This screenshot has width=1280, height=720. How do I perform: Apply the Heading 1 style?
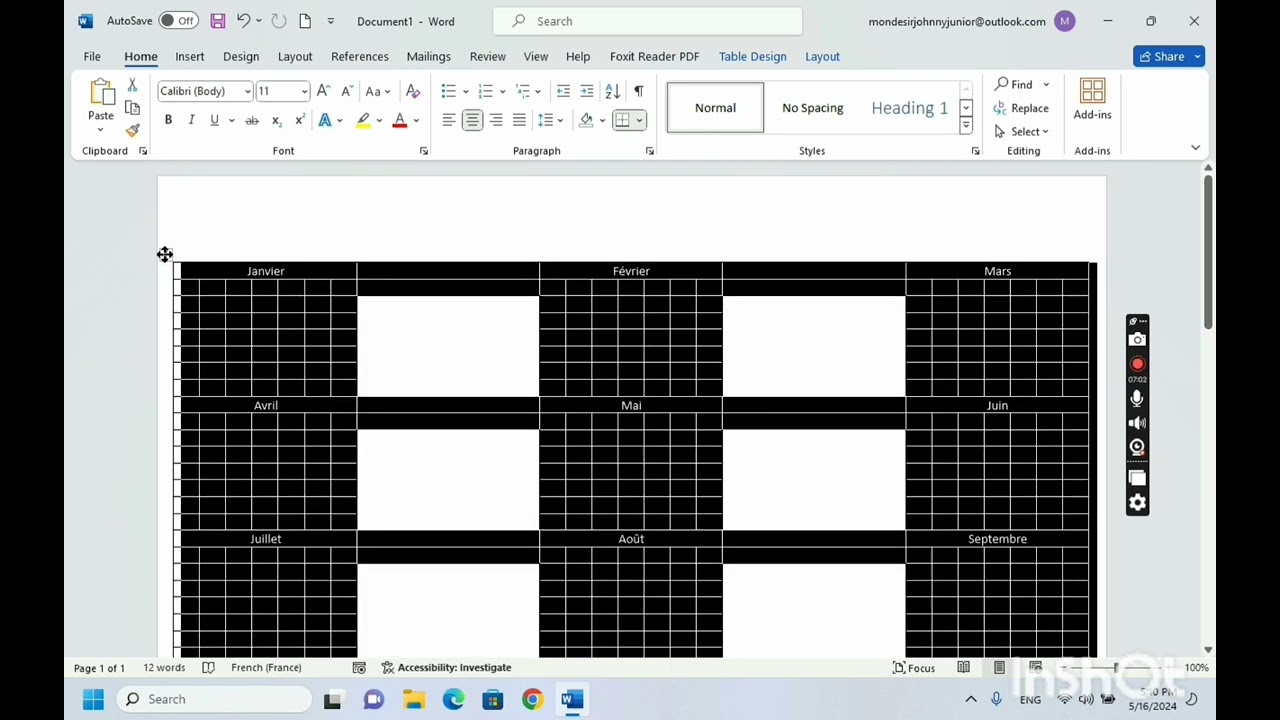(x=909, y=107)
